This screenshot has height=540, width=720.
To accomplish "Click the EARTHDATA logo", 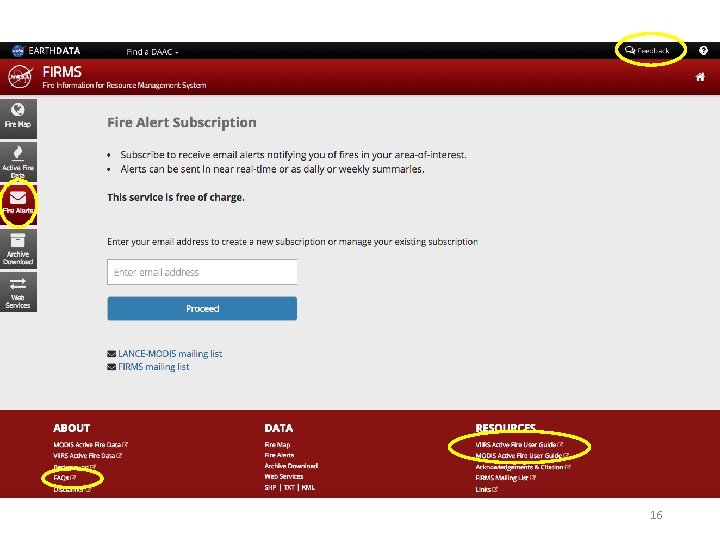I will click(x=46, y=51).
